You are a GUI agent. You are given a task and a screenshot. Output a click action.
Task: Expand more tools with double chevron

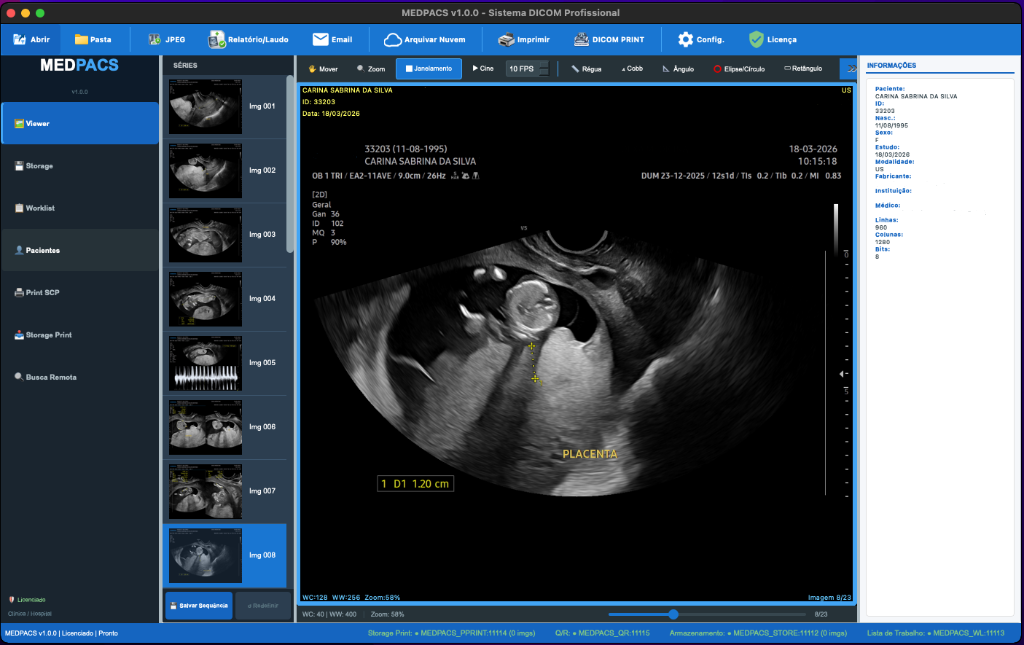coord(850,69)
